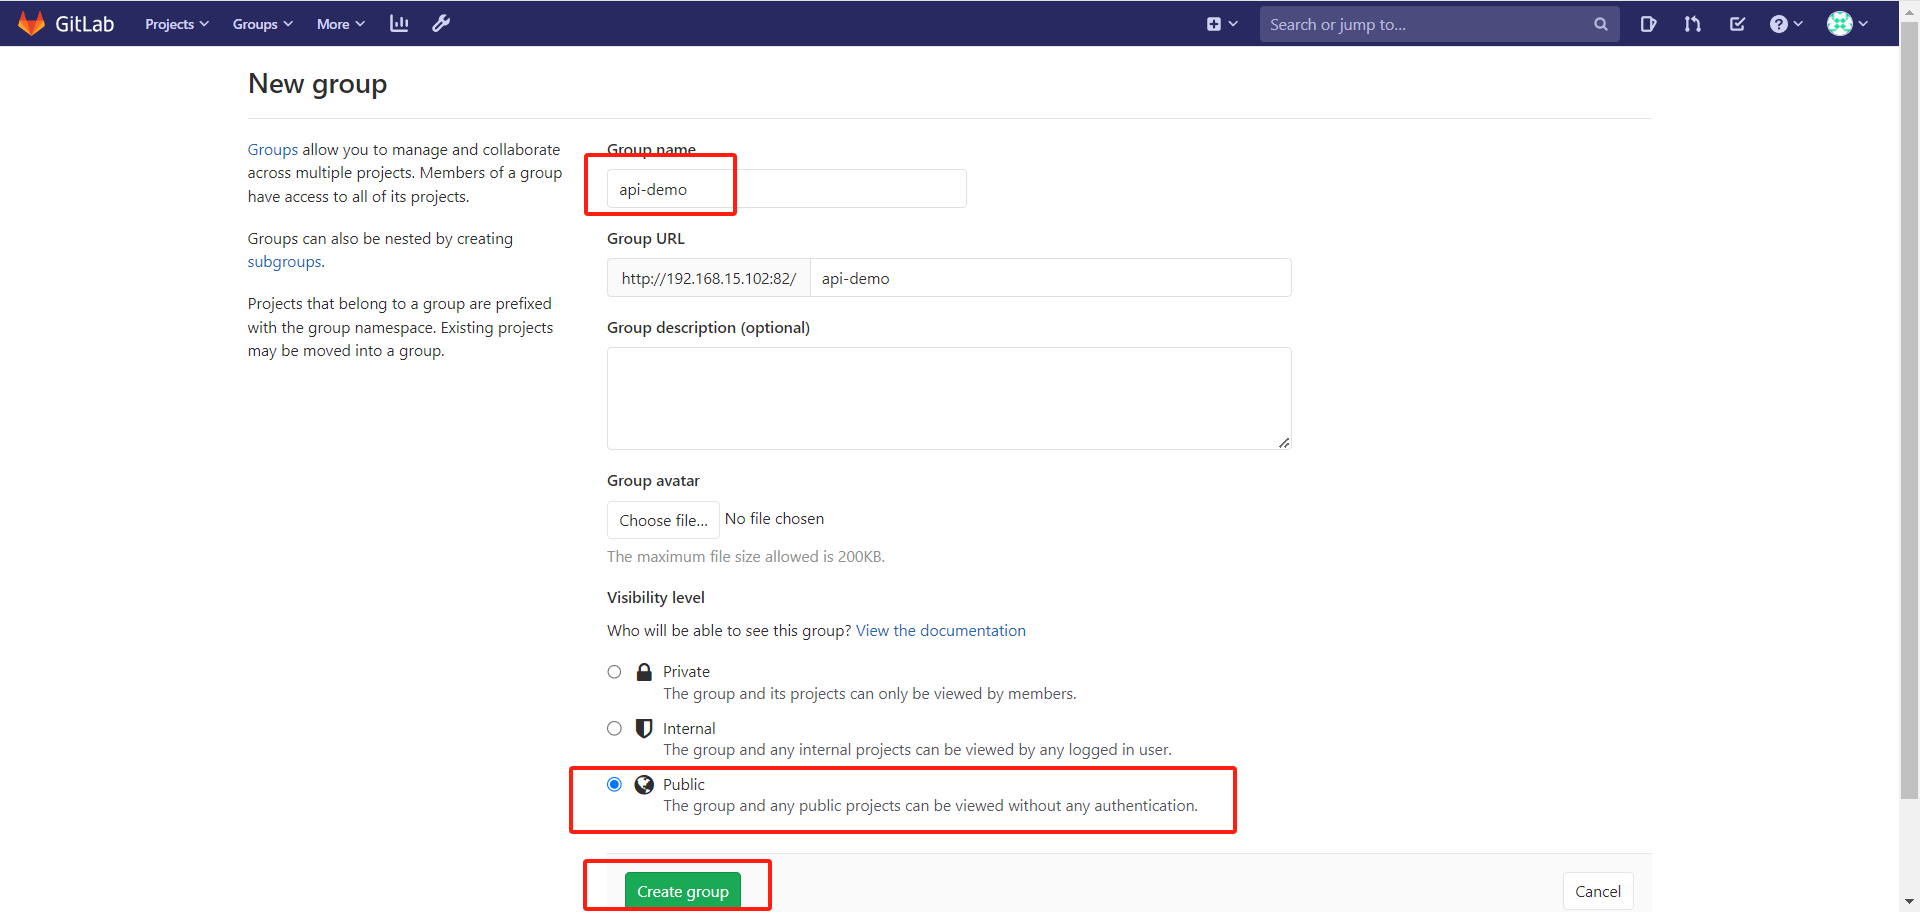
Task: Open the issues icon in the top bar
Action: 1649,23
